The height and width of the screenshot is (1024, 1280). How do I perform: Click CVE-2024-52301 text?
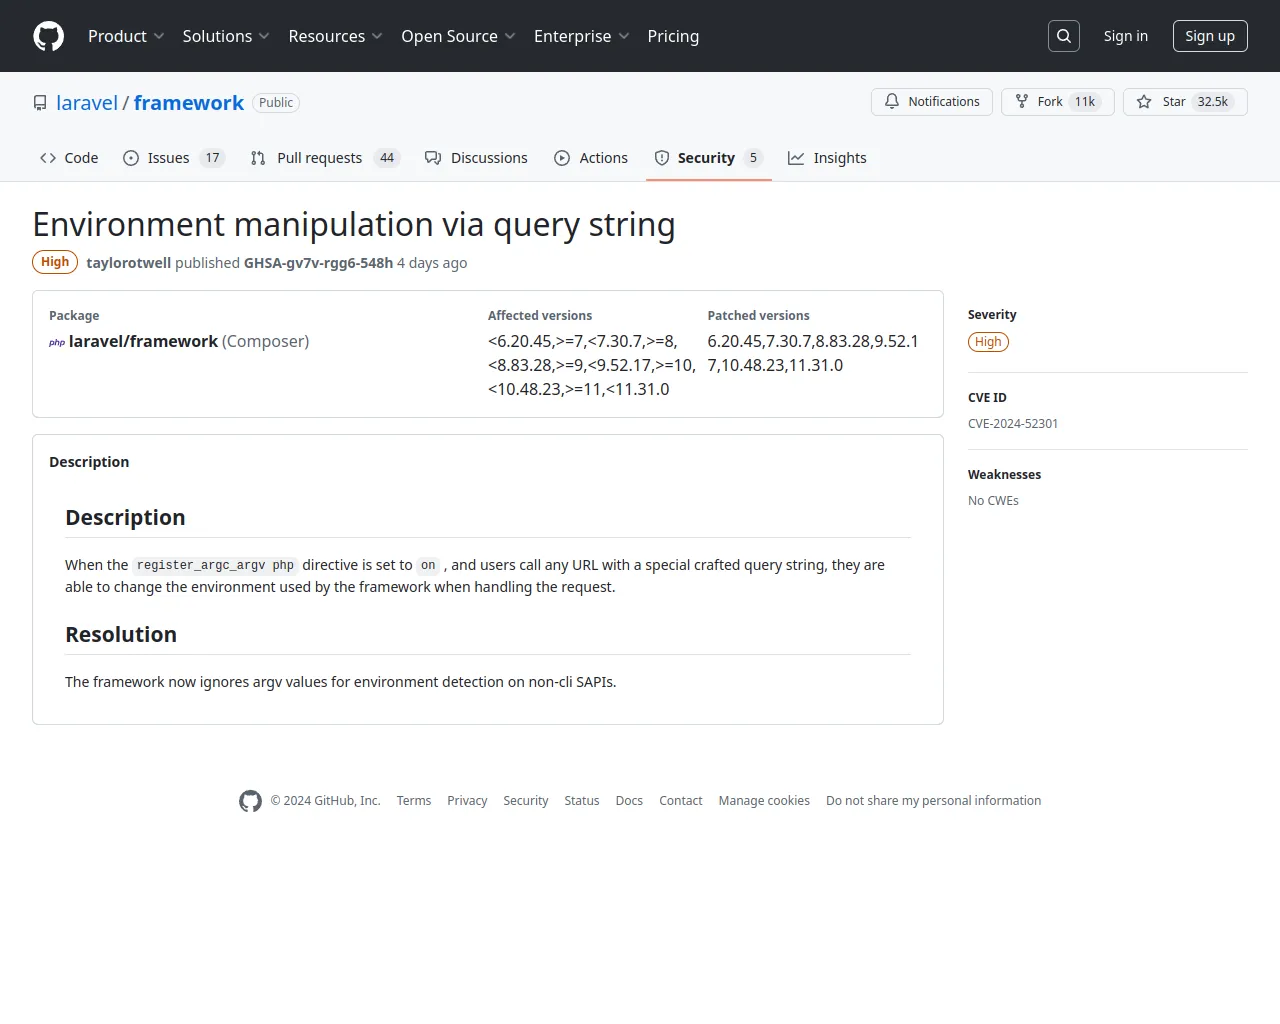(1013, 424)
